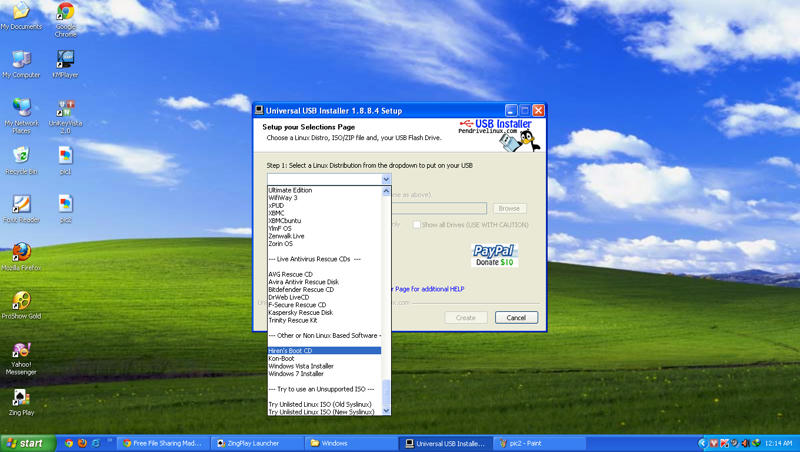The height and width of the screenshot is (452, 800).
Task: Choose DrWeb LiveCD entry
Action: pos(324,297)
